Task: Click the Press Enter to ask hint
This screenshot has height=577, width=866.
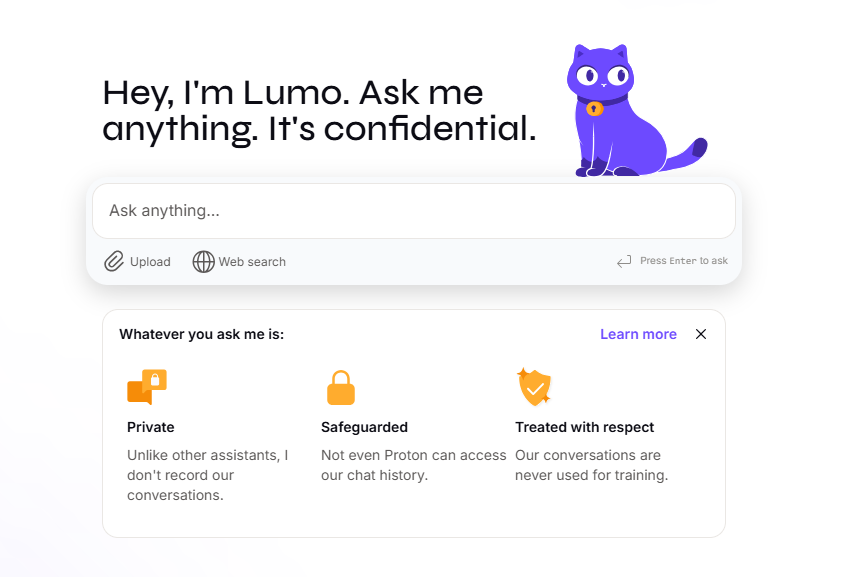Action: point(684,261)
